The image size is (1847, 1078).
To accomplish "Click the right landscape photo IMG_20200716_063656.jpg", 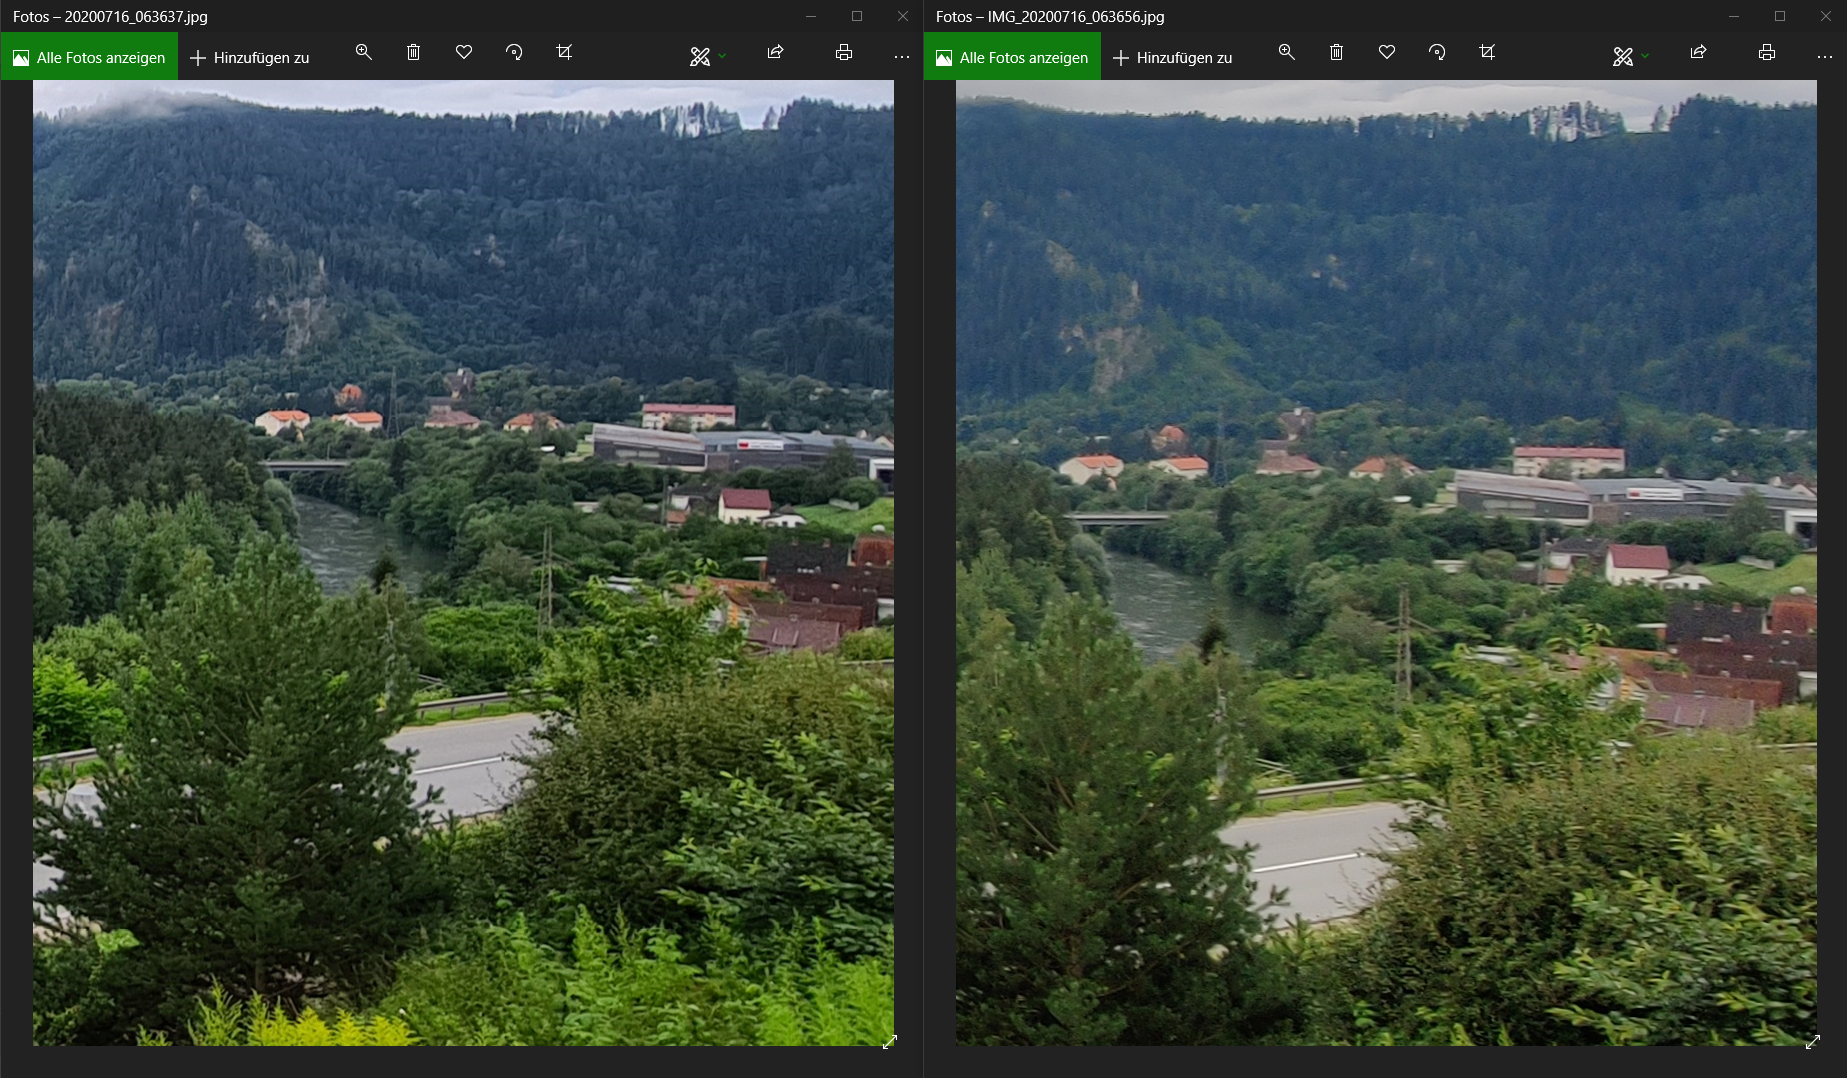I will [1386, 563].
